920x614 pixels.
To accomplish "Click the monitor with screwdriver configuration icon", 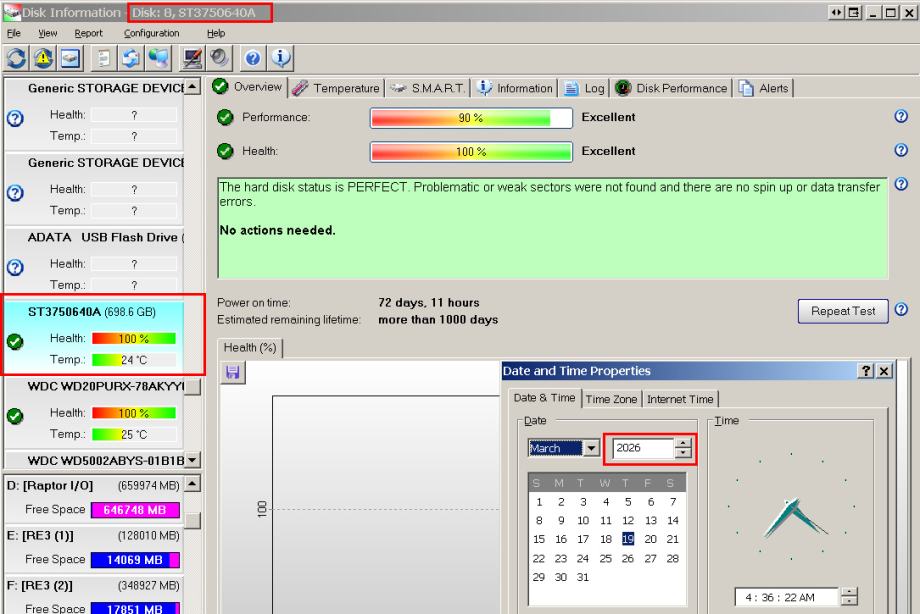I will 192,58.
